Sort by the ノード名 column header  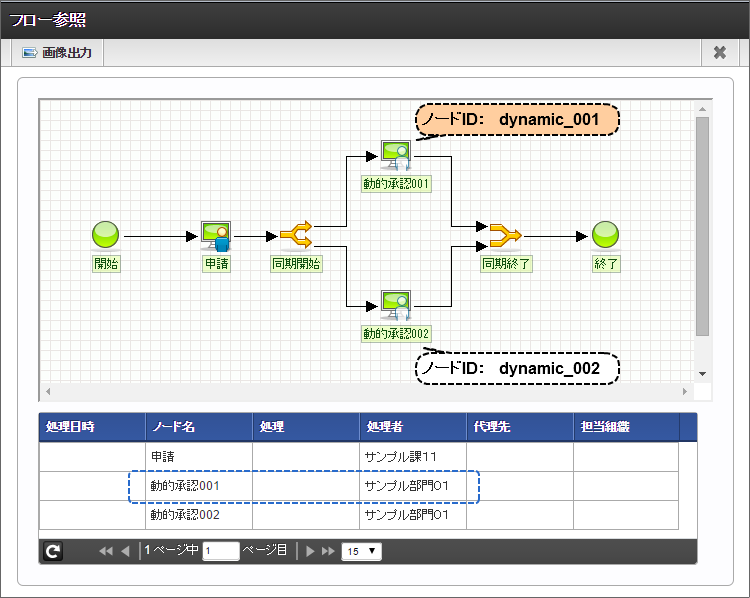tap(199, 427)
